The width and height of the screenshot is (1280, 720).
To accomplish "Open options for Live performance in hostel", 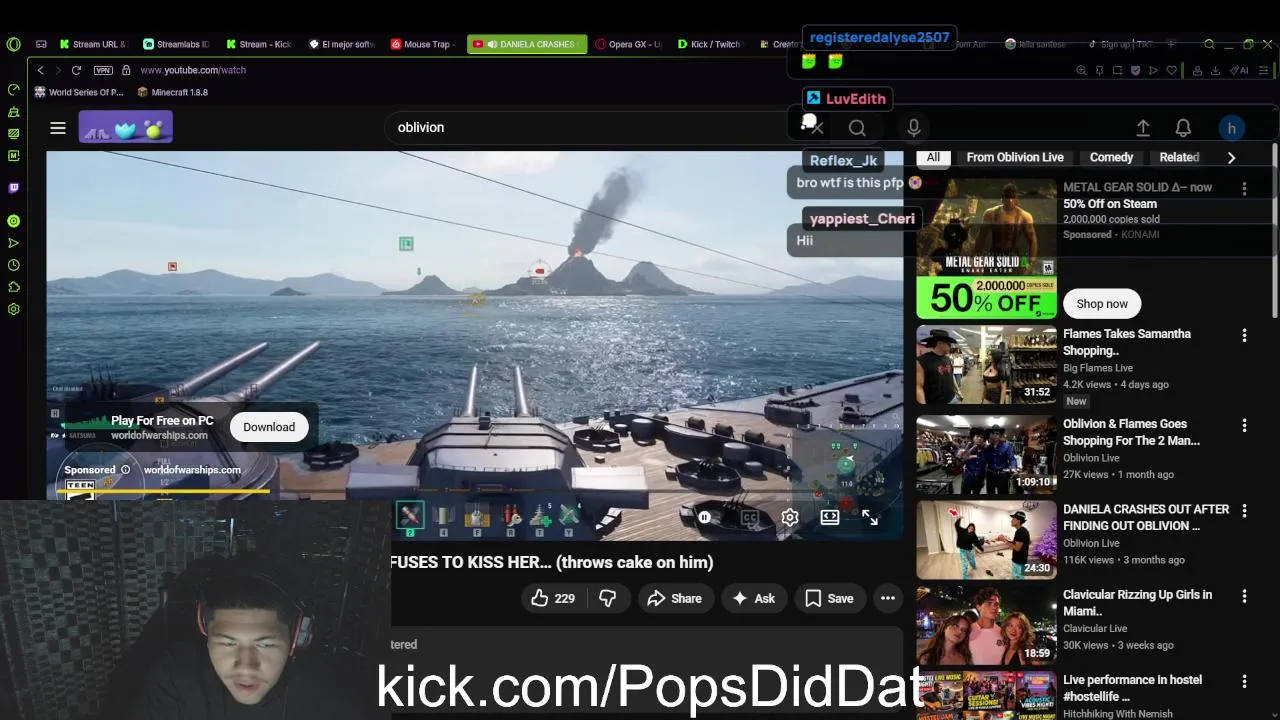I will (x=1244, y=681).
